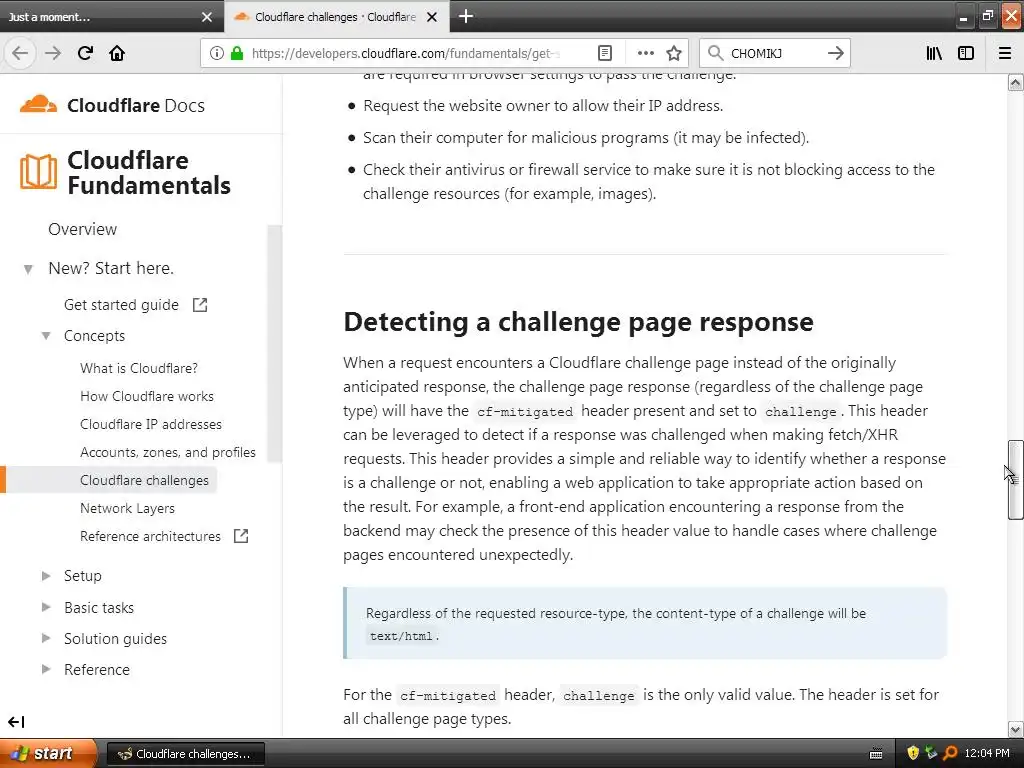Click the search box containing CHOMIKJ
This screenshot has width=1024, height=768.
[773, 53]
